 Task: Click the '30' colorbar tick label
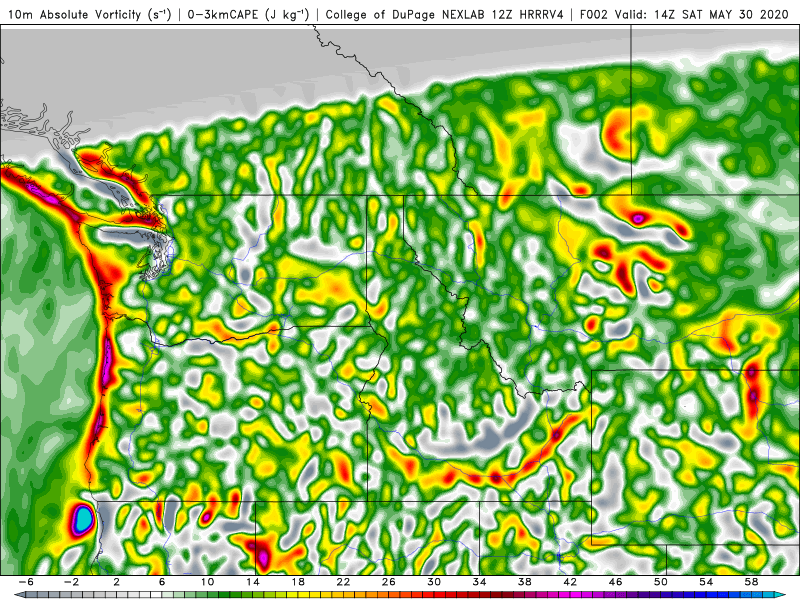(x=434, y=582)
